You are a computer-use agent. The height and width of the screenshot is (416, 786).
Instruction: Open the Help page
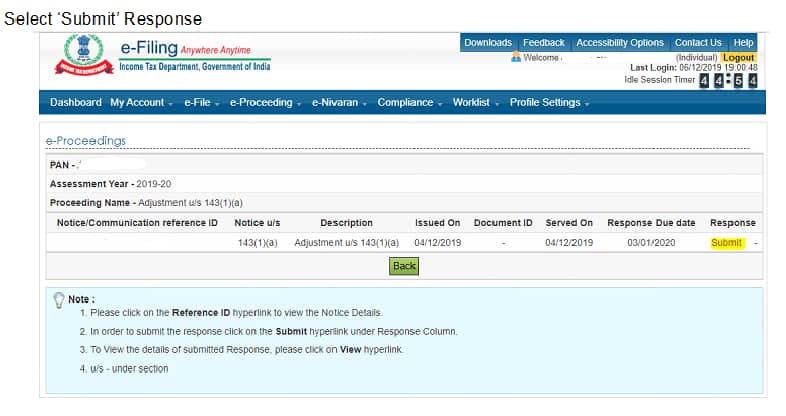pyautogui.click(x=743, y=43)
